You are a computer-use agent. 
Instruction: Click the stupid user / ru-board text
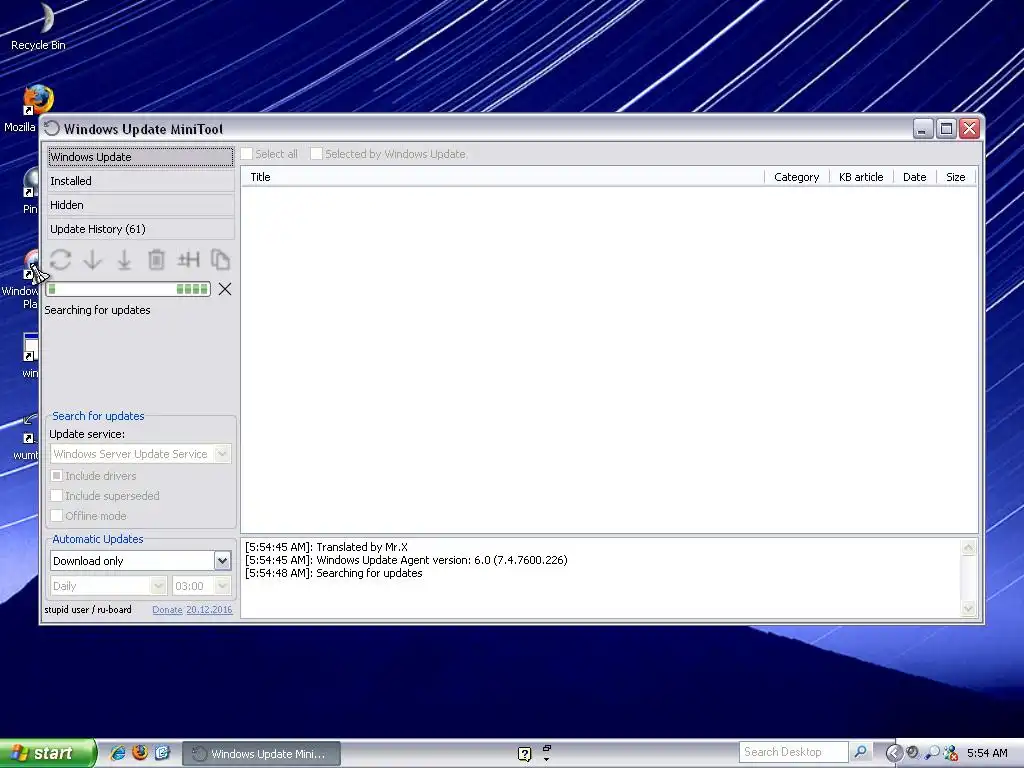click(88, 610)
